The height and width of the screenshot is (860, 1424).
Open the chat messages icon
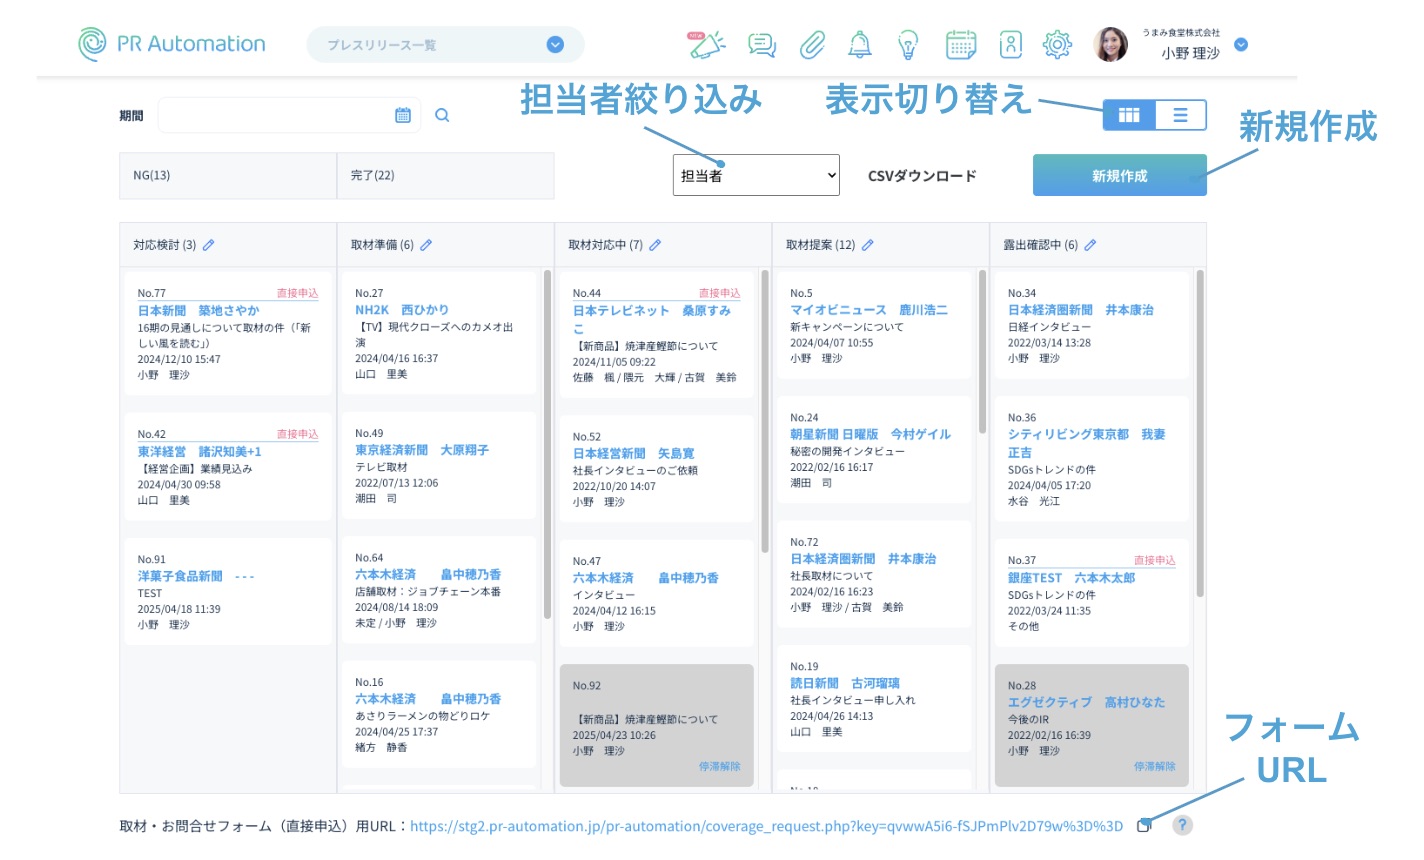pos(762,44)
